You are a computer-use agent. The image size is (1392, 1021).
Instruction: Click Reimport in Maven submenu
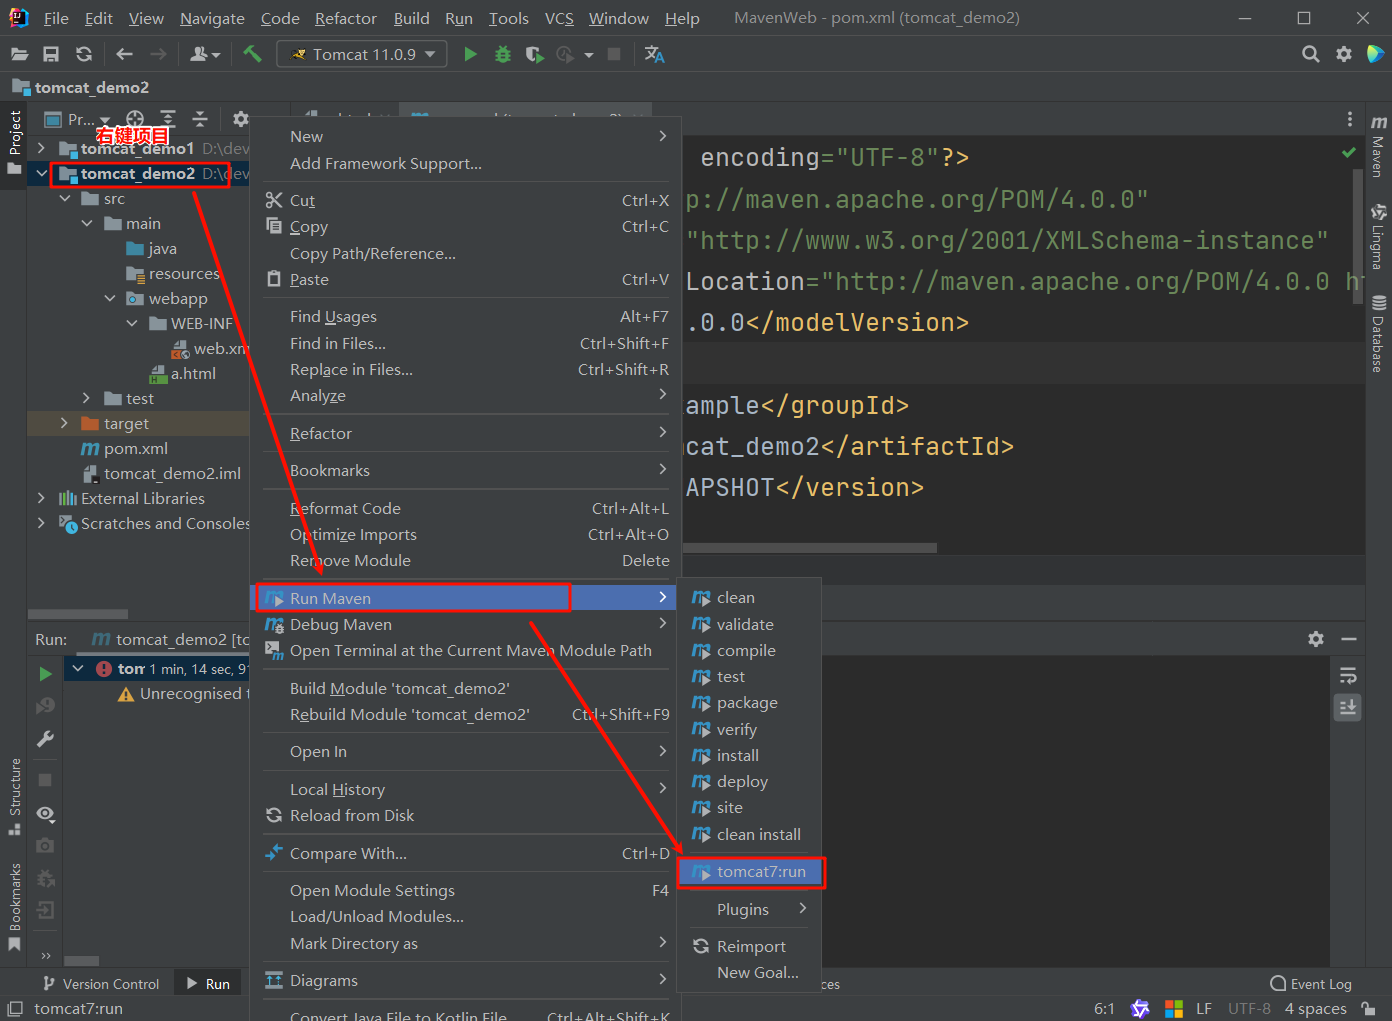[x=750, y=946]
